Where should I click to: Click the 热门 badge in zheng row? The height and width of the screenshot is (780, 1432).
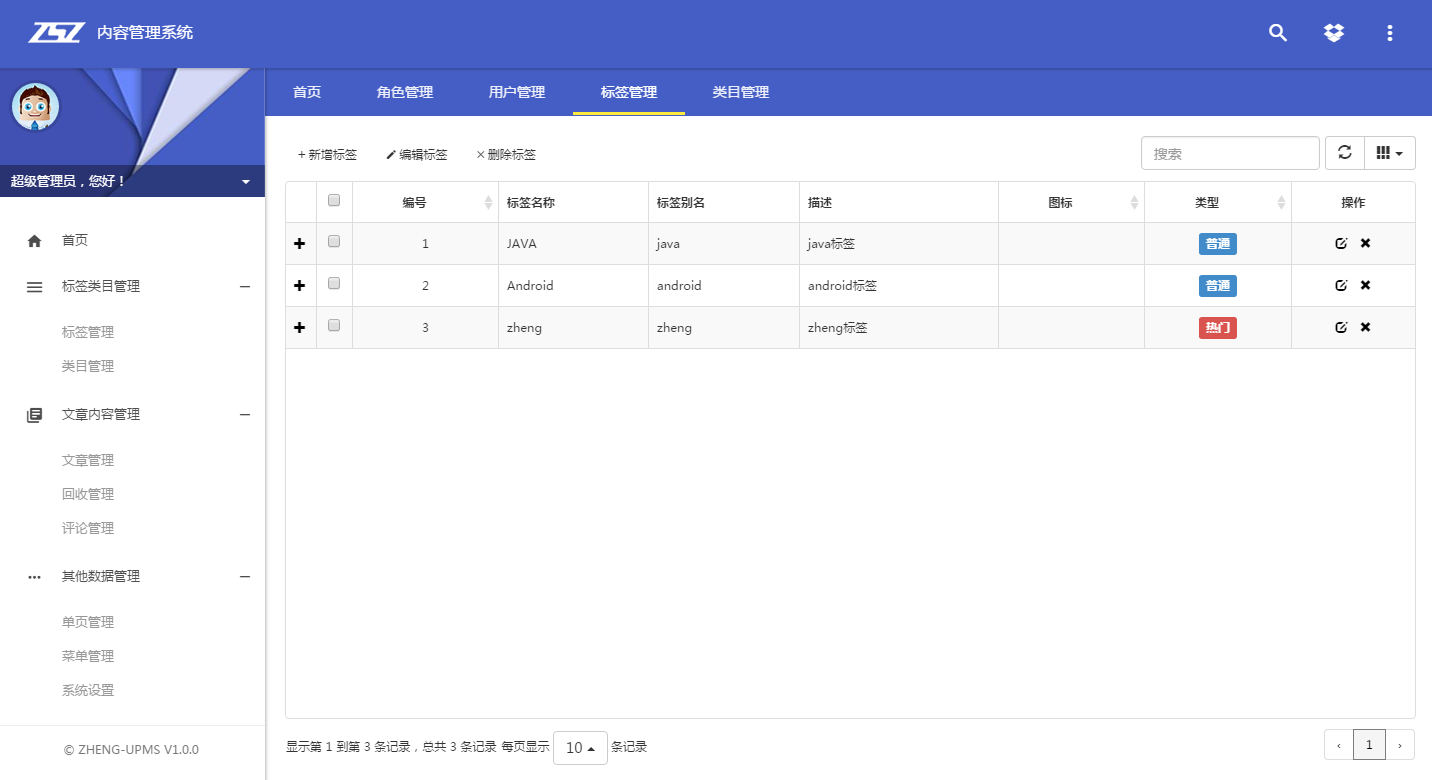1217,327
